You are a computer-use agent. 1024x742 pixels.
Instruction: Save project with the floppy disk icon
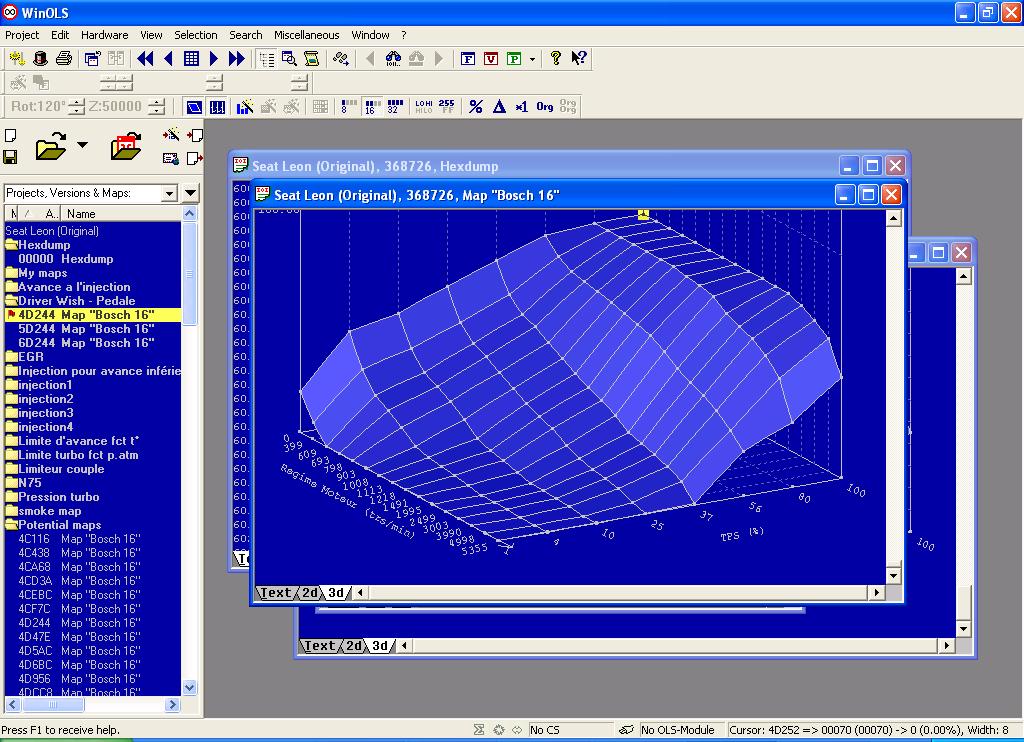tap(10, 157)
